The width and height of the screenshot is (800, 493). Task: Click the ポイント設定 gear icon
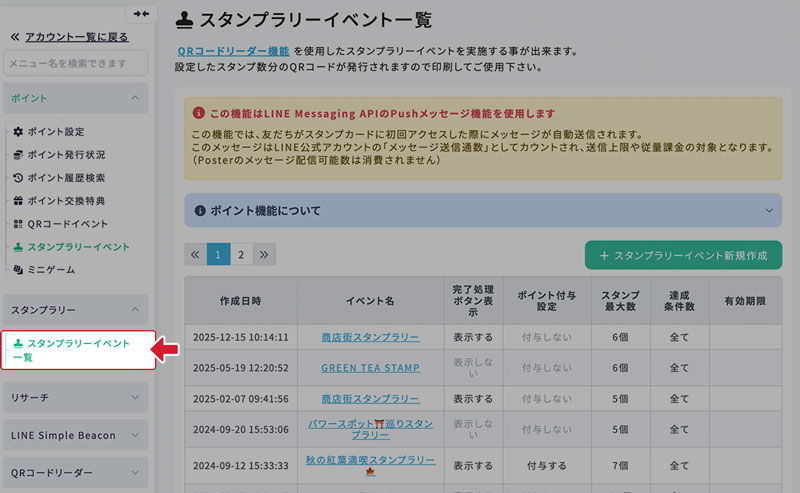coord(17,132)
